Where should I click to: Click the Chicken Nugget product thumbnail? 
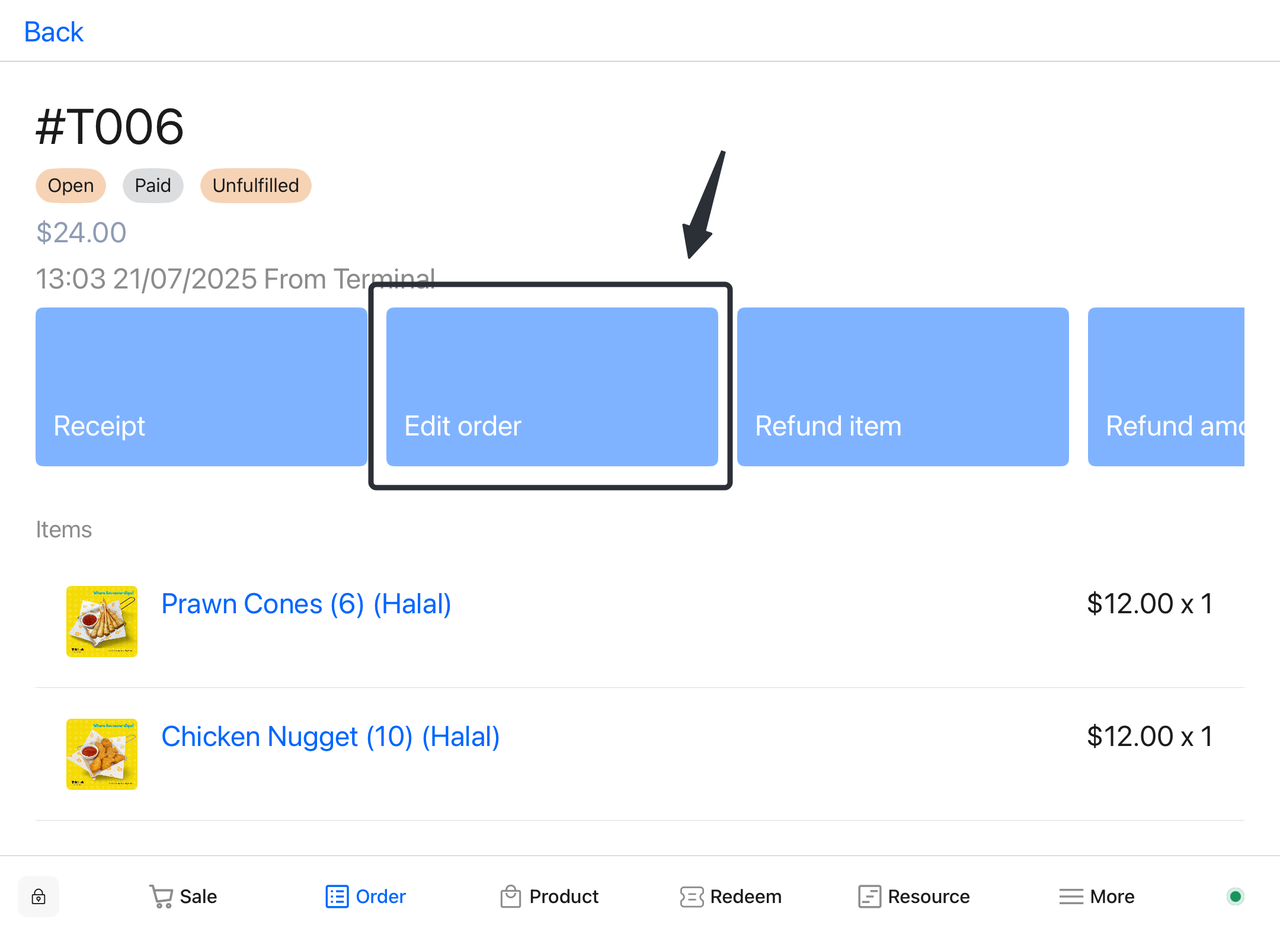click(x=102, y=754)
